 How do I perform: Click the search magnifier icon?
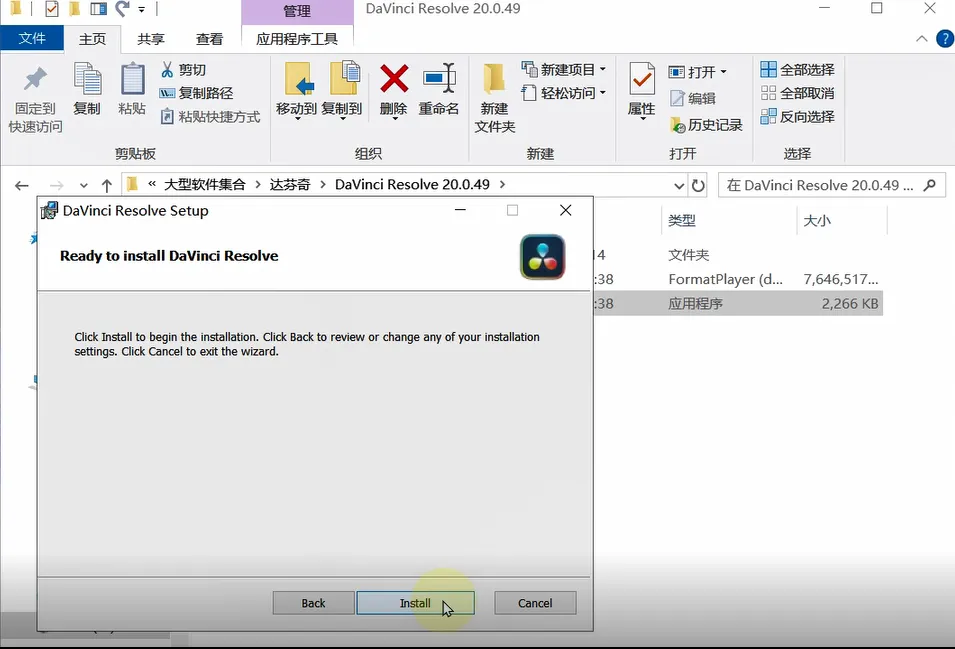pos(929,185)
